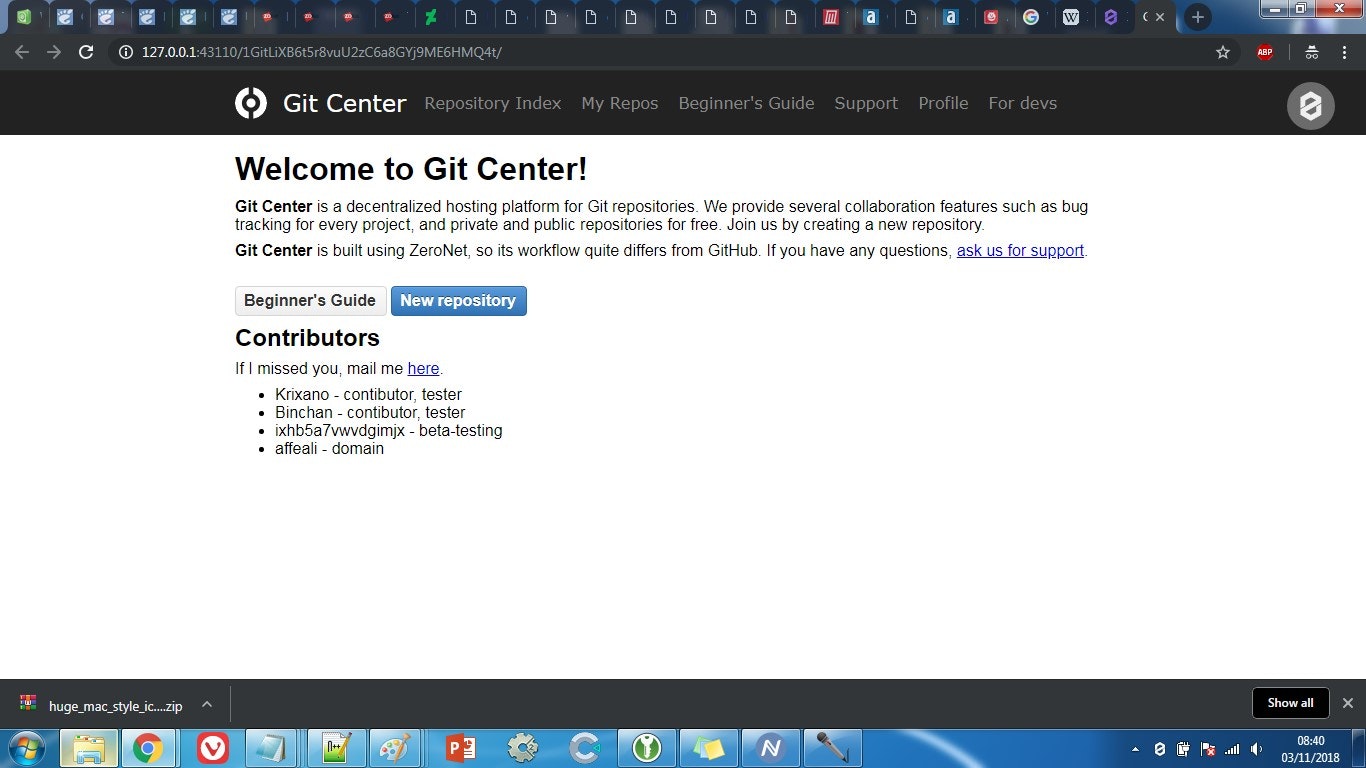
Task: Open the Action Center flag icon
Action: click(1208, 749)
